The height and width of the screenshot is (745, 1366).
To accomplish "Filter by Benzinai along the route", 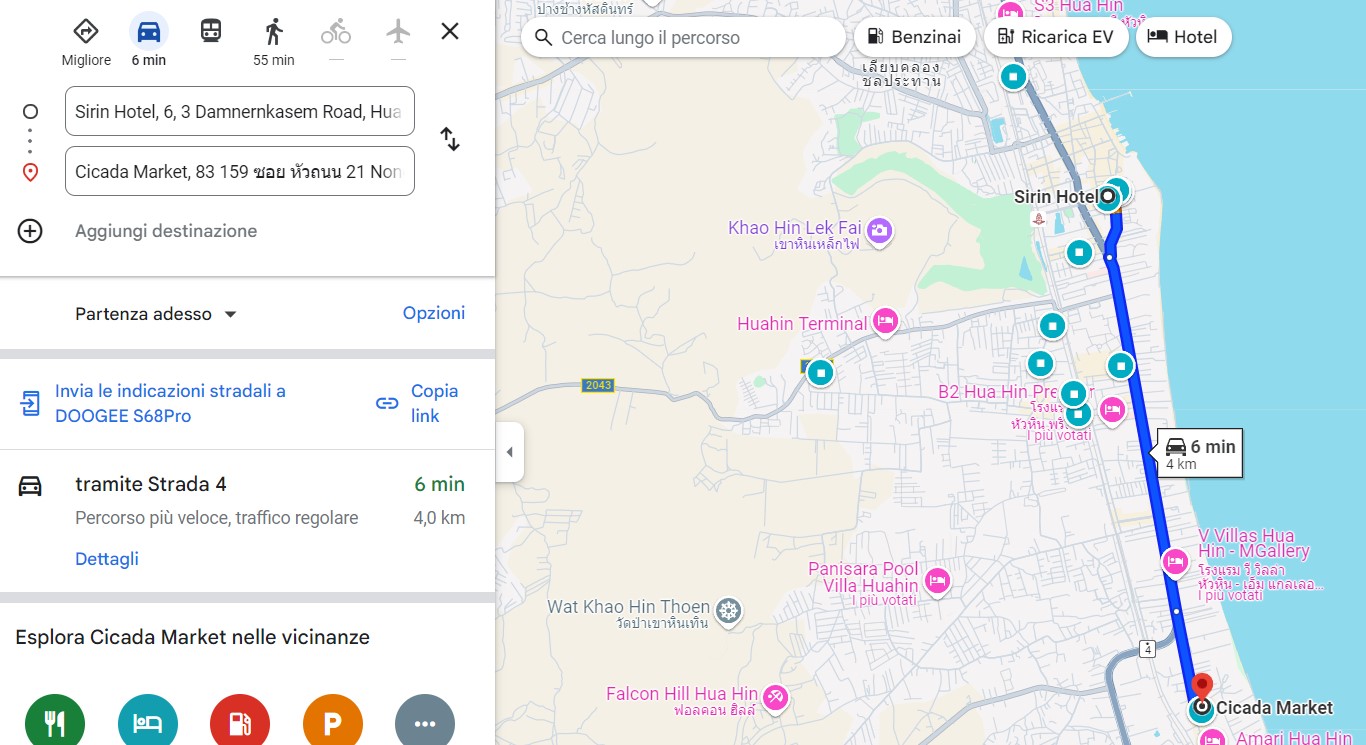I will (x=914, y=37).
